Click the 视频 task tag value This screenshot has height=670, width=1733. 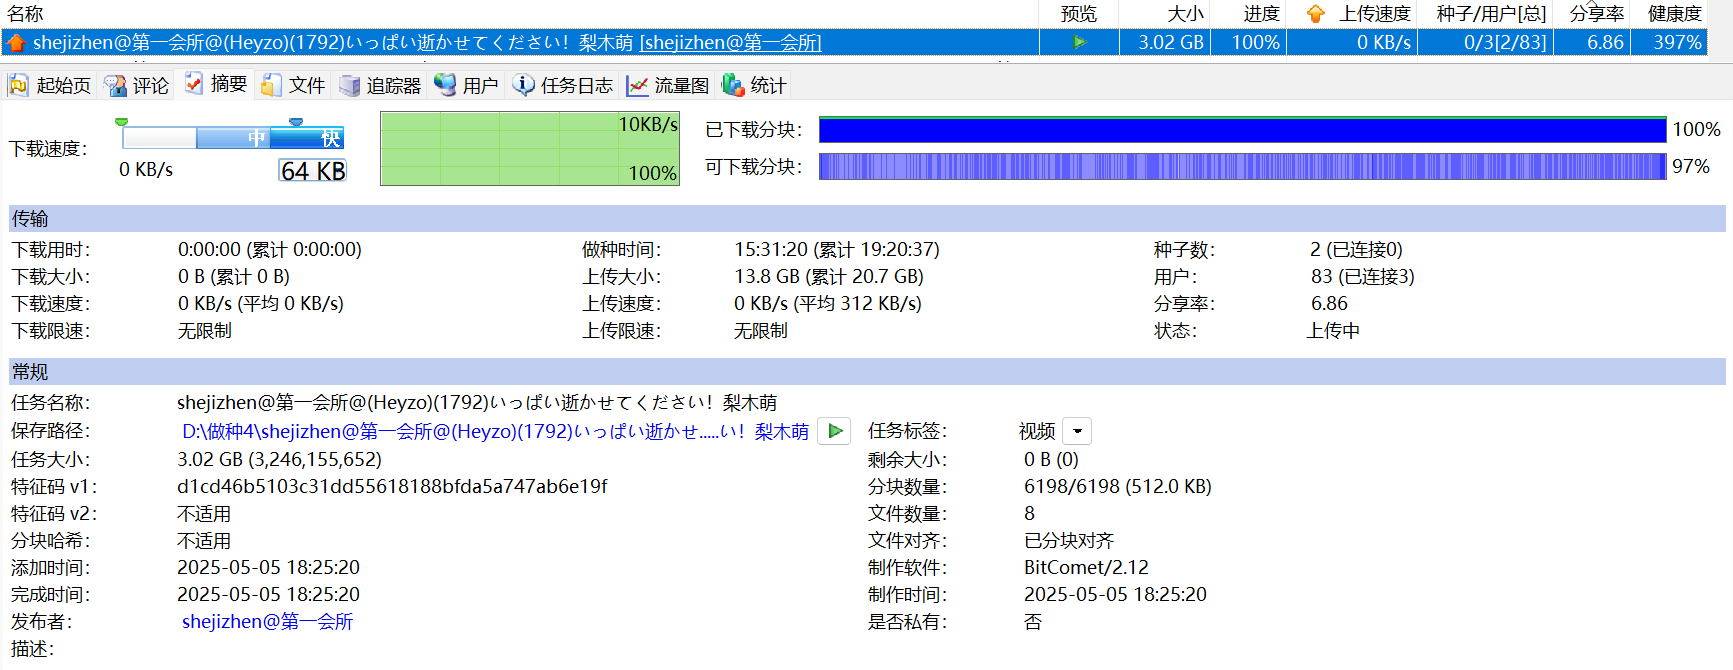click(x=1037, y=431)
